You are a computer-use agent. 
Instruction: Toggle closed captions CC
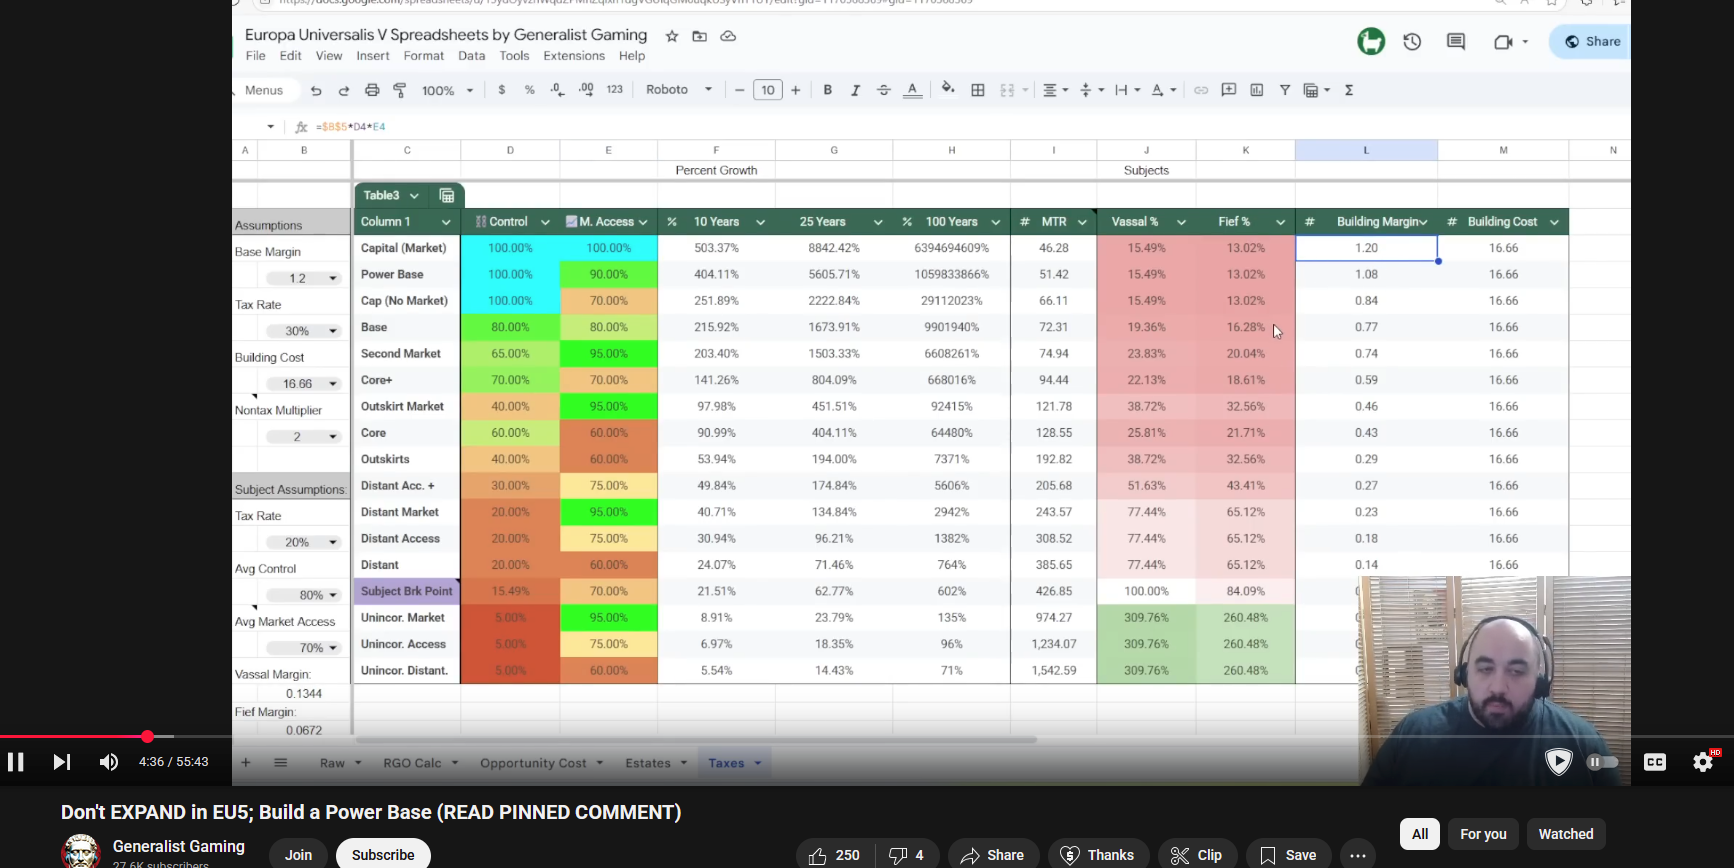(1655, 762)
